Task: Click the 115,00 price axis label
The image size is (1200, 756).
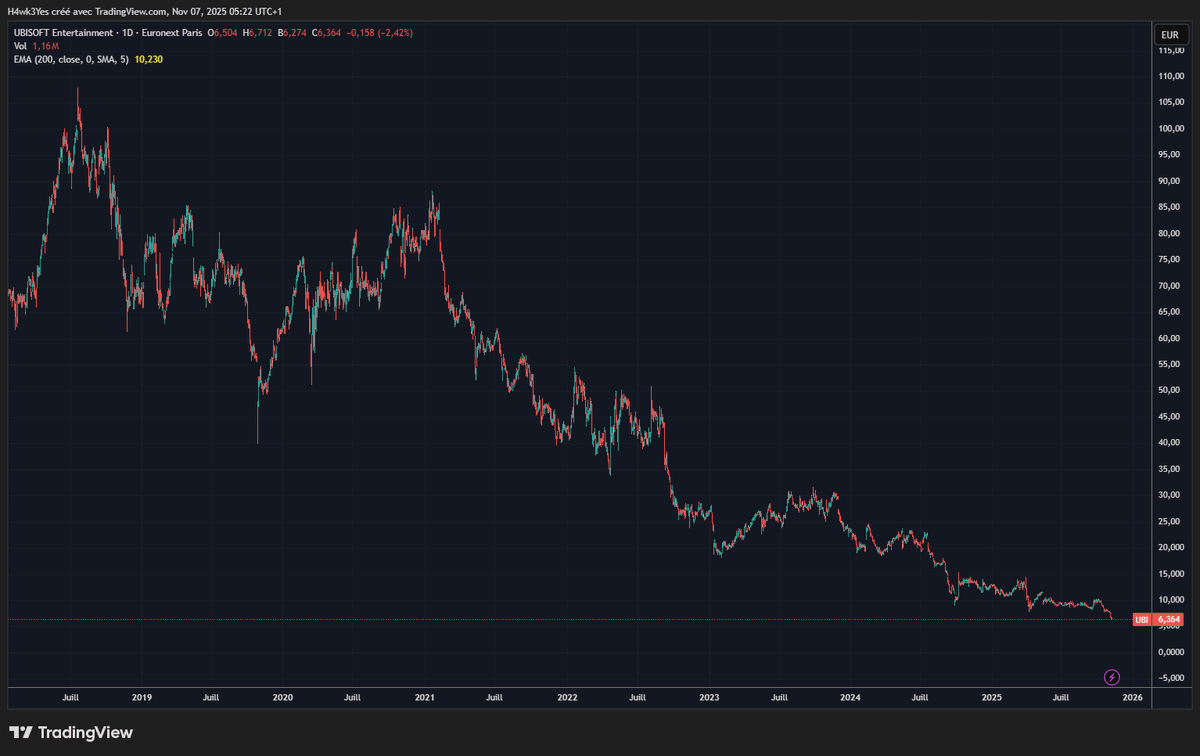Action: [x=1169, y=50]
